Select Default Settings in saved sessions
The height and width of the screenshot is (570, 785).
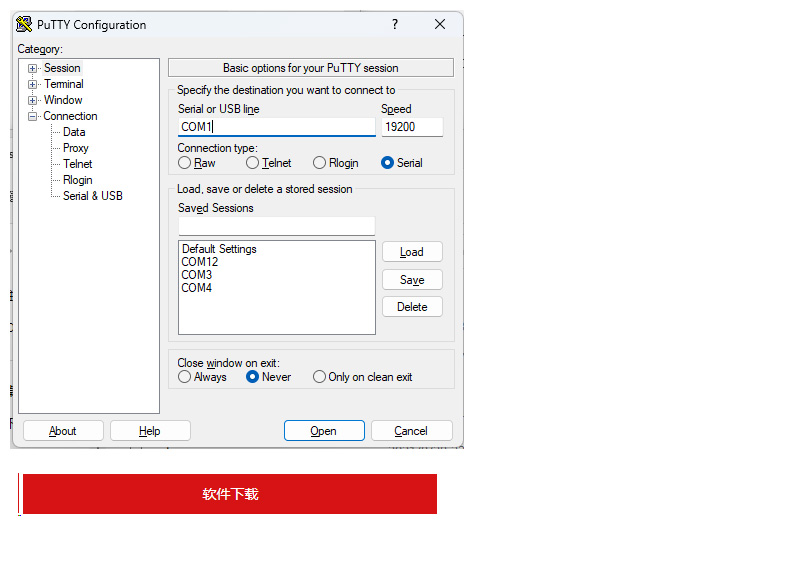(x=219, y=249)
